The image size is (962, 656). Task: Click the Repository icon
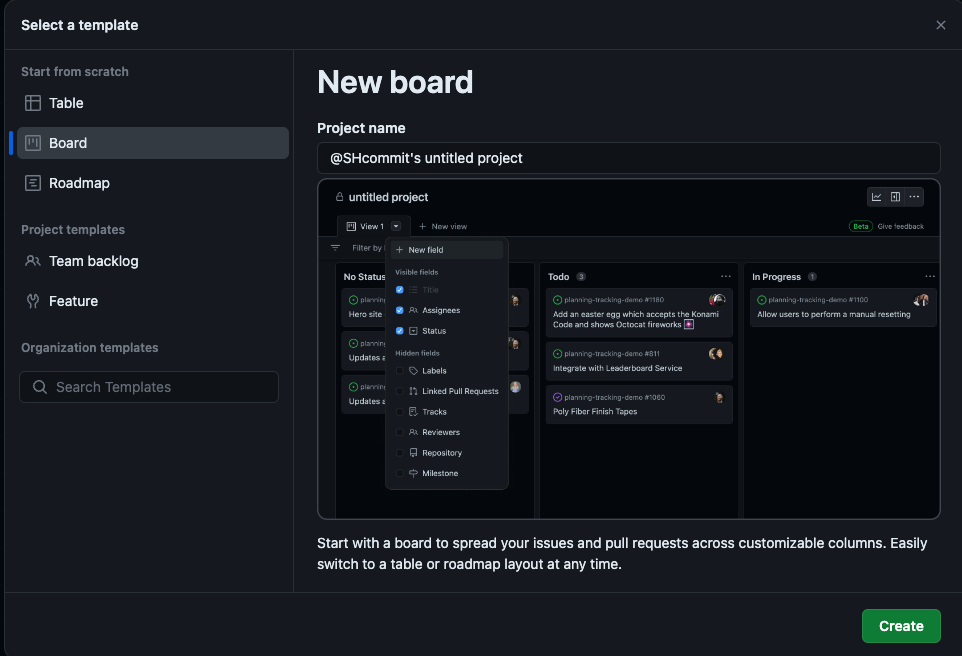click(x=414, y=453)
